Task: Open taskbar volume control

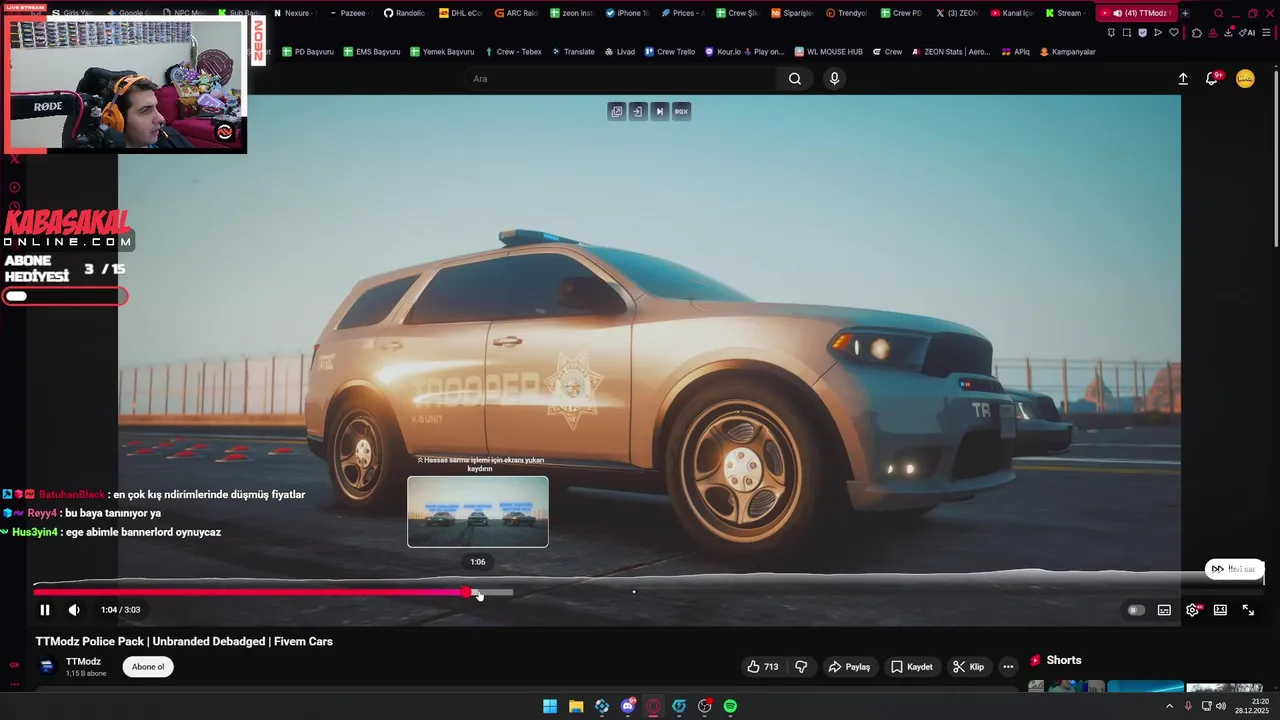Action: (x=1221, y=706)
